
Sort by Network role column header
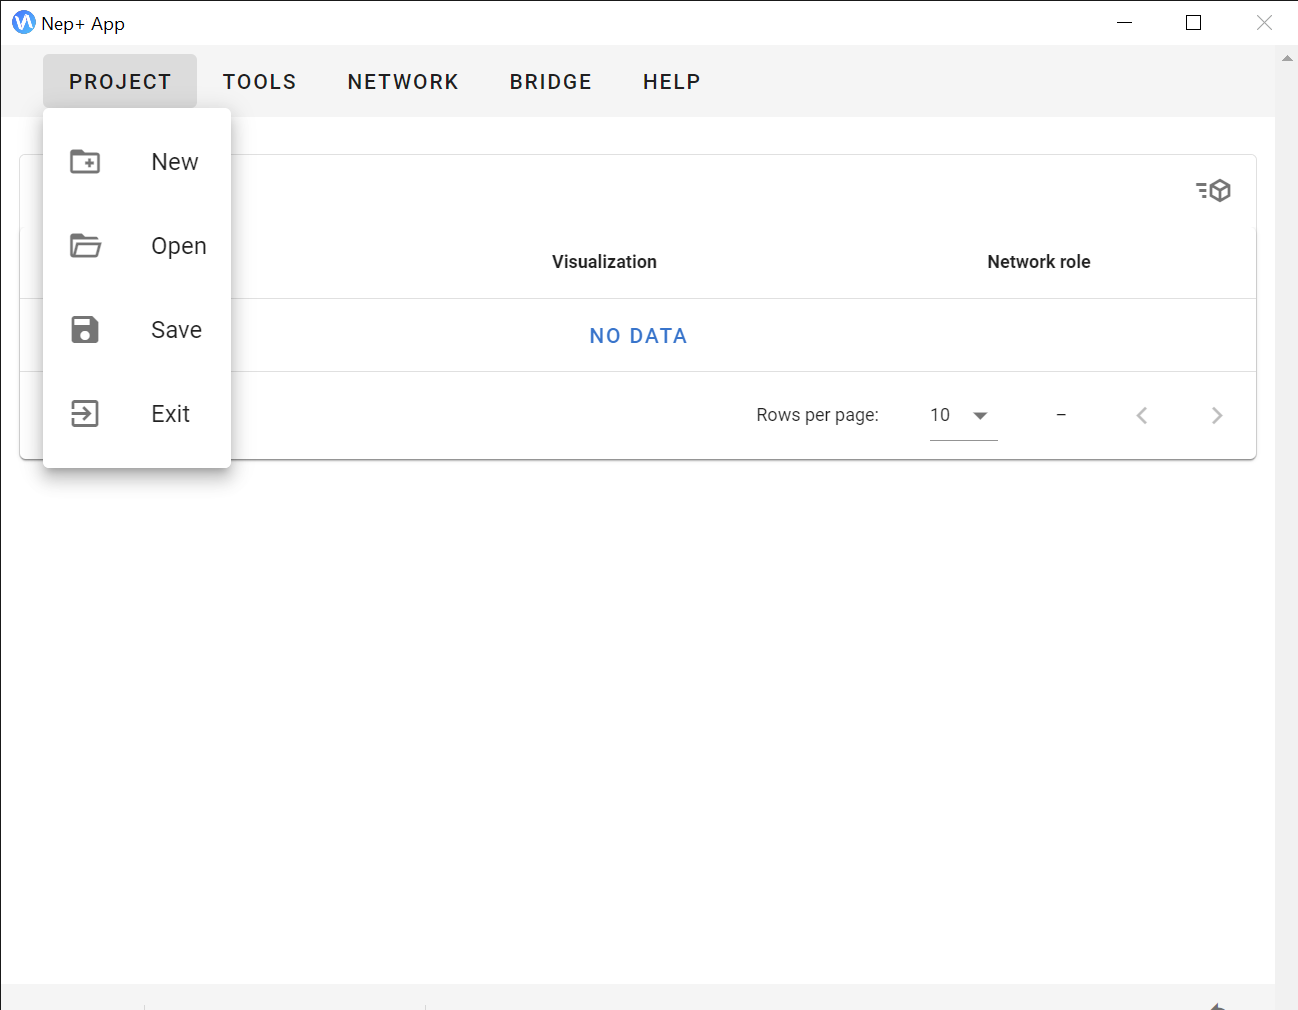1039,262
